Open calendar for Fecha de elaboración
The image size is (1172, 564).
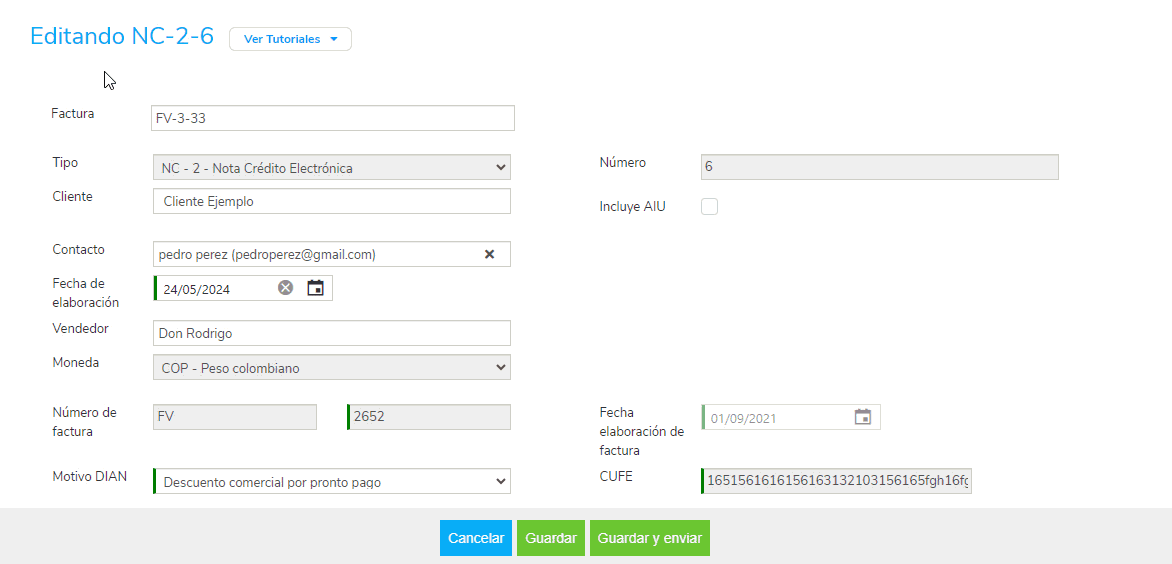[315, 288]
